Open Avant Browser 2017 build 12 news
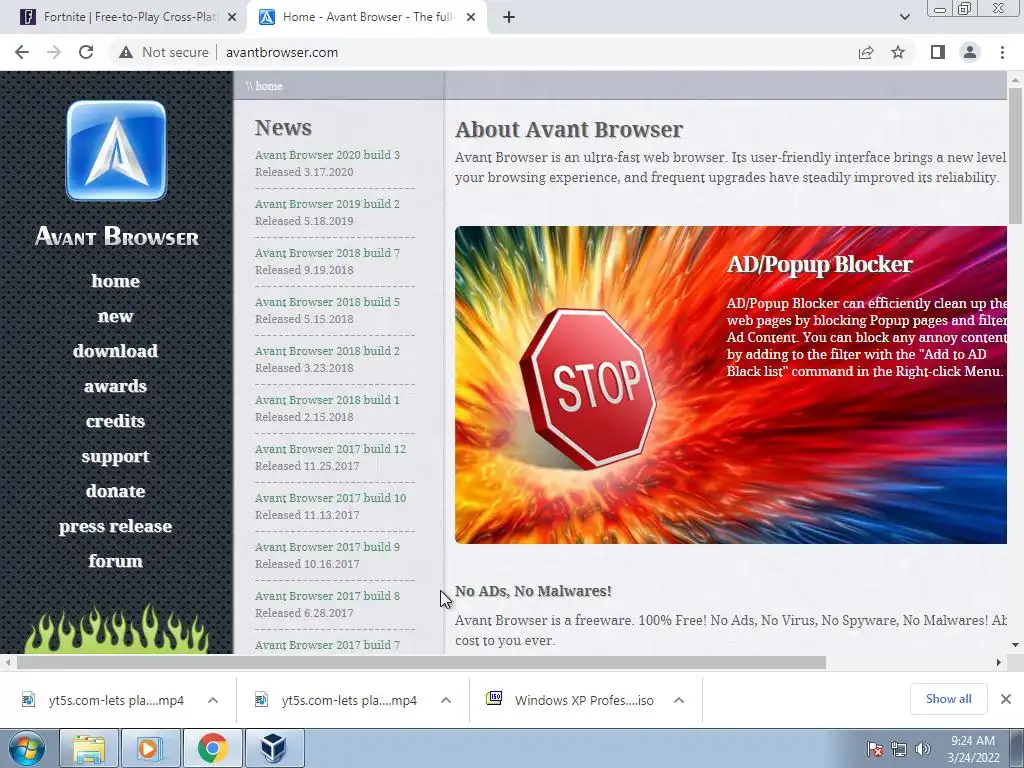Viewport: 1024px width, 768px height. [x=330, y=449]
